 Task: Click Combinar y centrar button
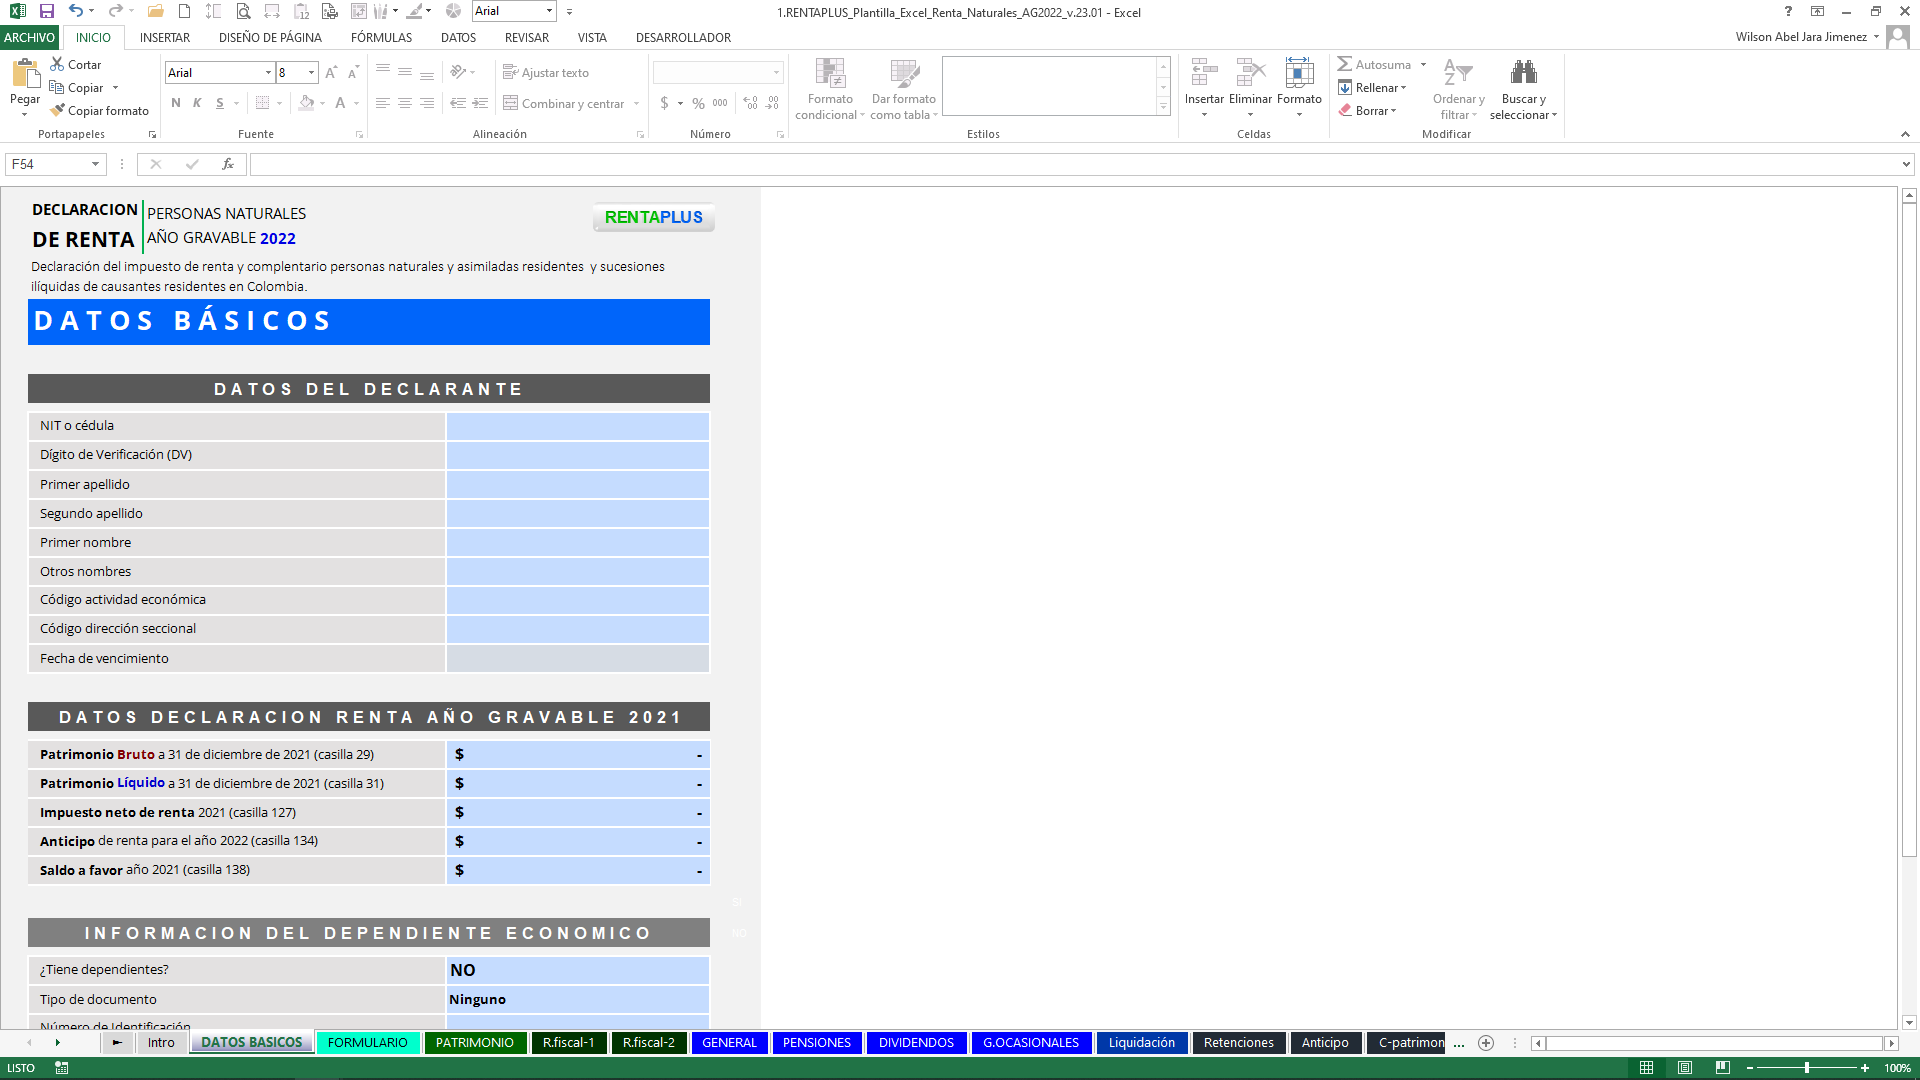564,103
